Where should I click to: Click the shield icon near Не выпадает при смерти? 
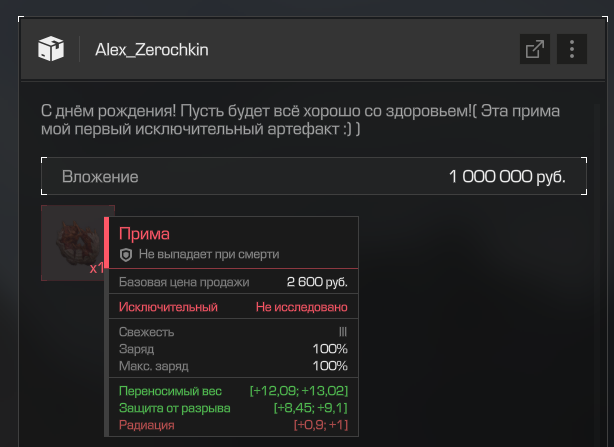(126, 255)
